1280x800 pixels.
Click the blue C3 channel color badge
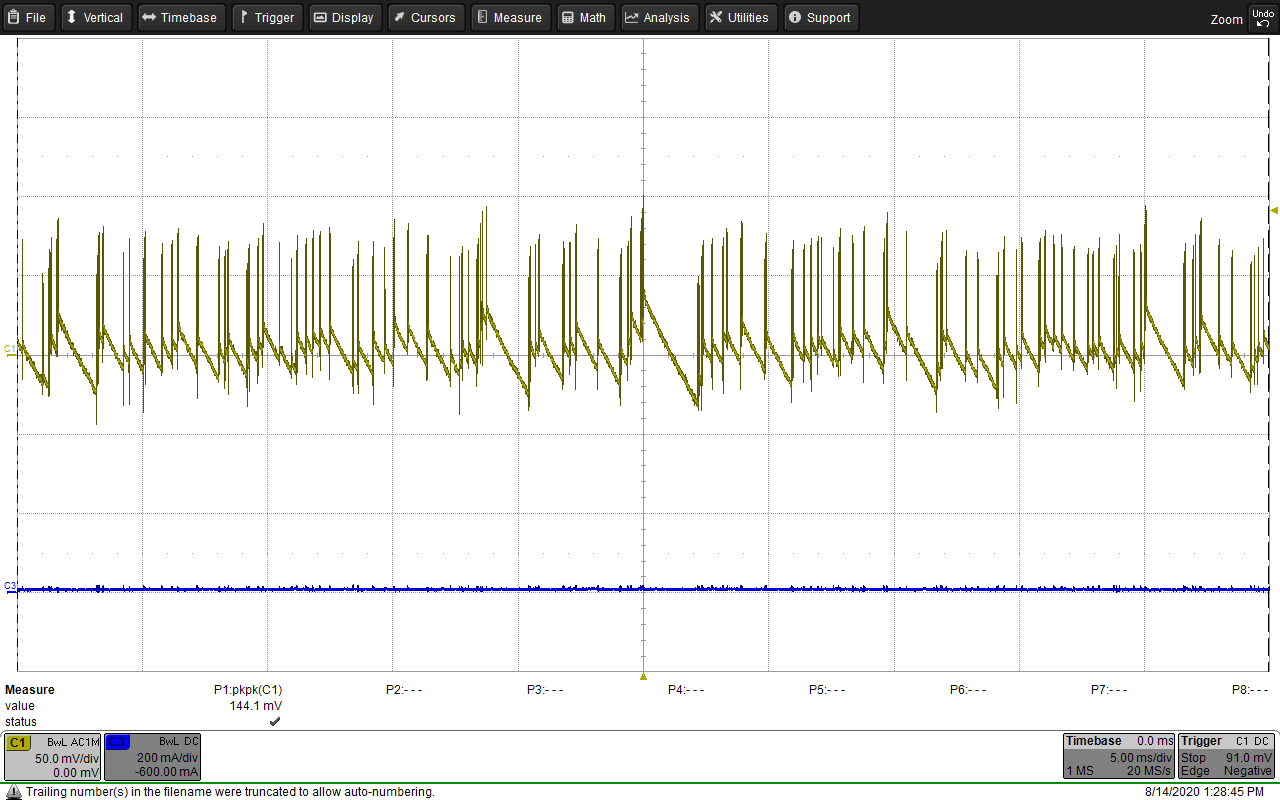click(x=118, y=742)
